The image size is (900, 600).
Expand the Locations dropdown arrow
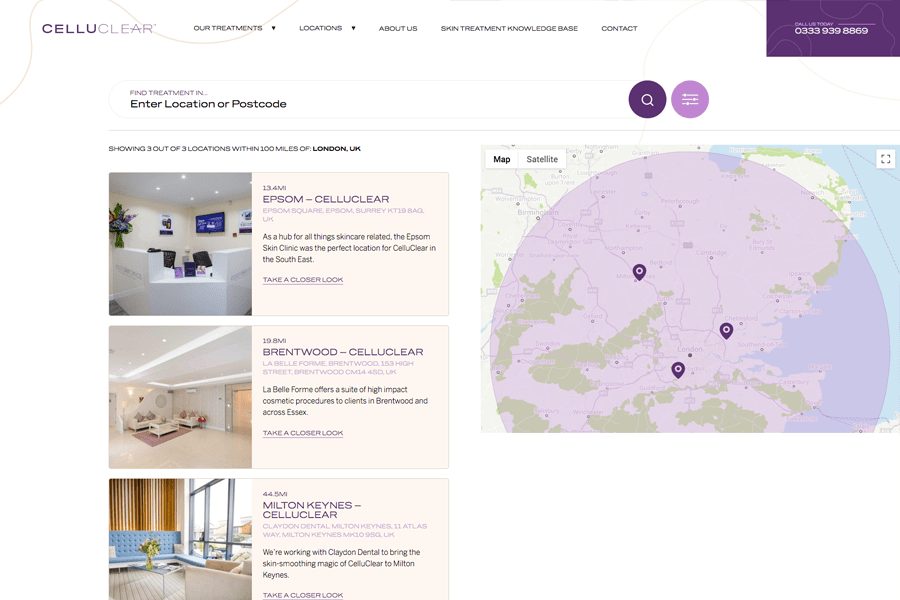[353, 28]
